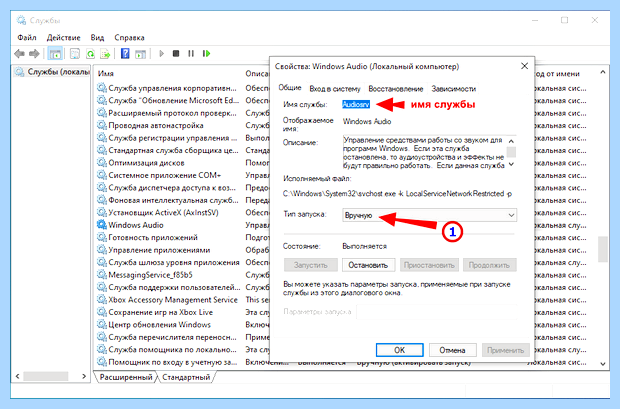Open the Тип запуска dropdown
The image size is (620, 409).
(429, 215)
